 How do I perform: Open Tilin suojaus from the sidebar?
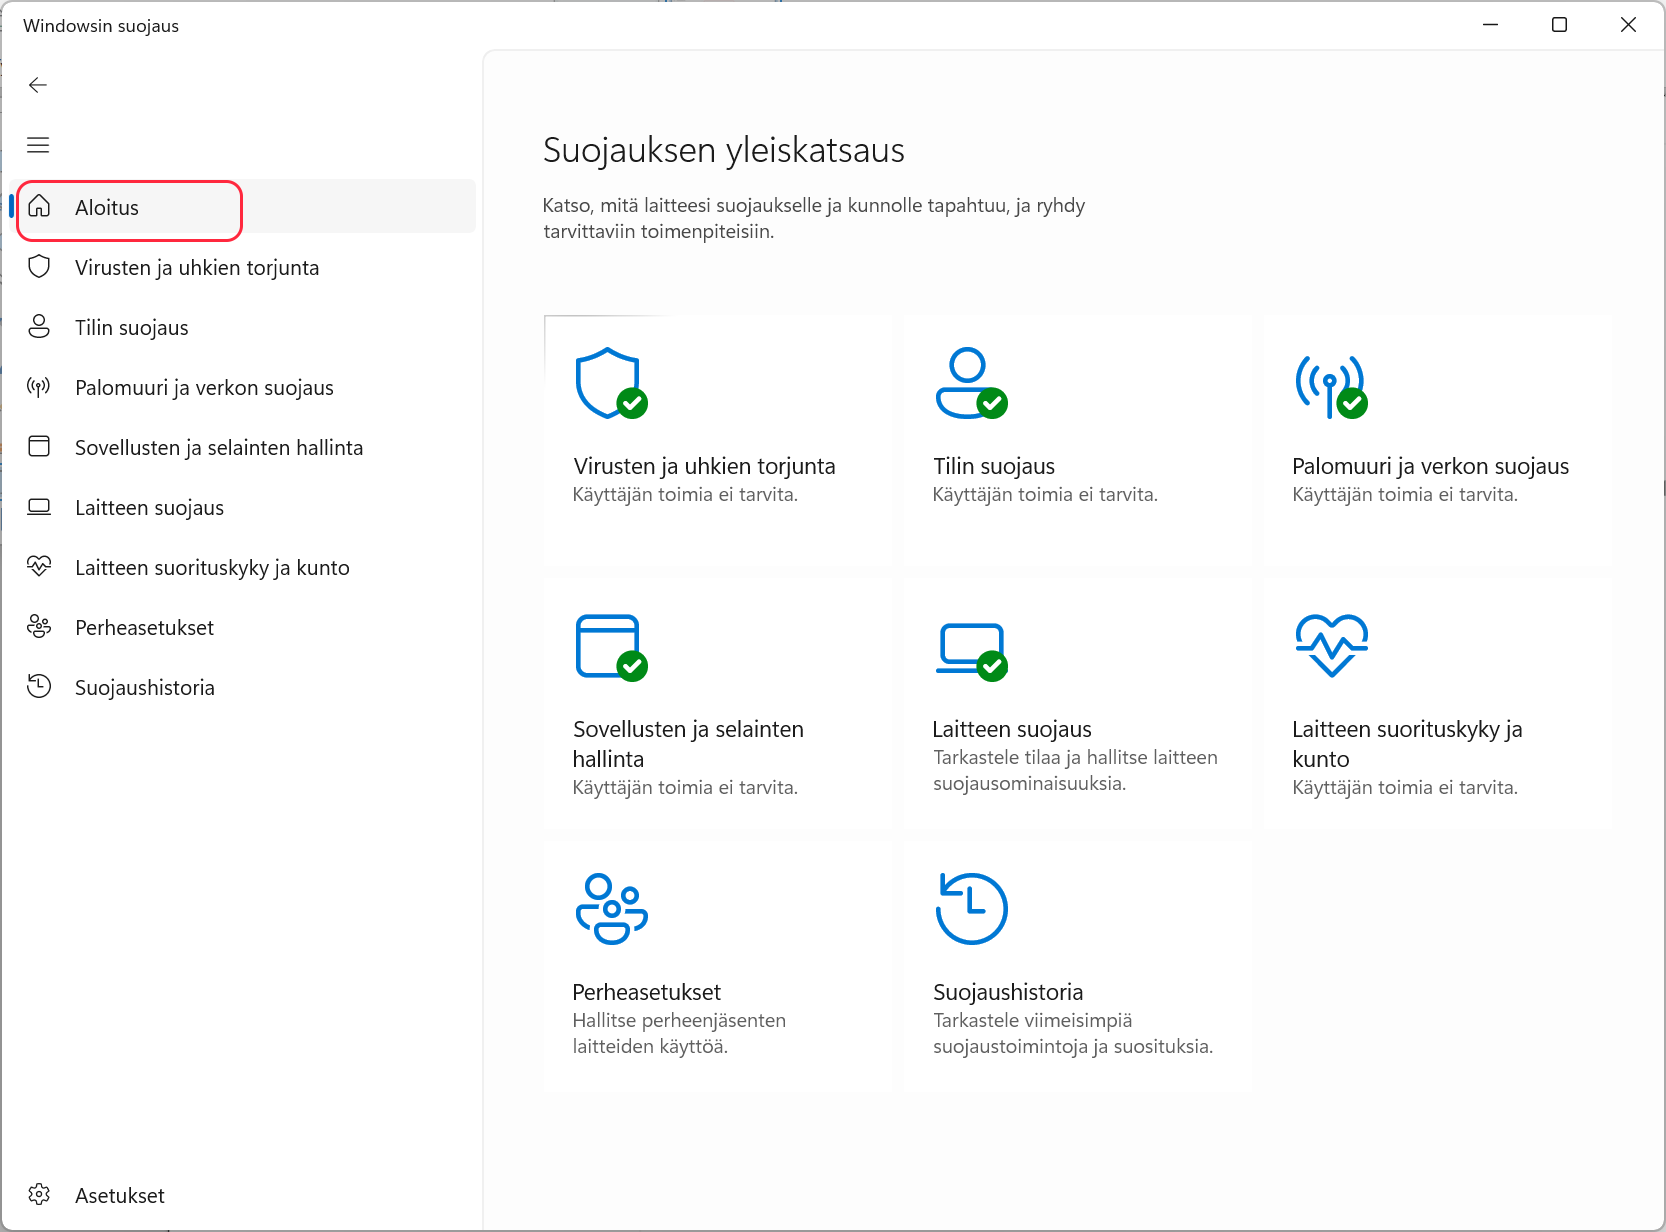131,328
